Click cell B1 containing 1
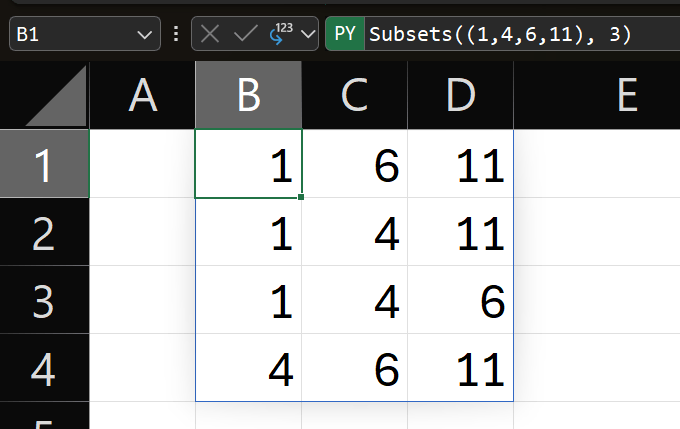680x429 pixels. pyautogui.click(x=248, y=164)
